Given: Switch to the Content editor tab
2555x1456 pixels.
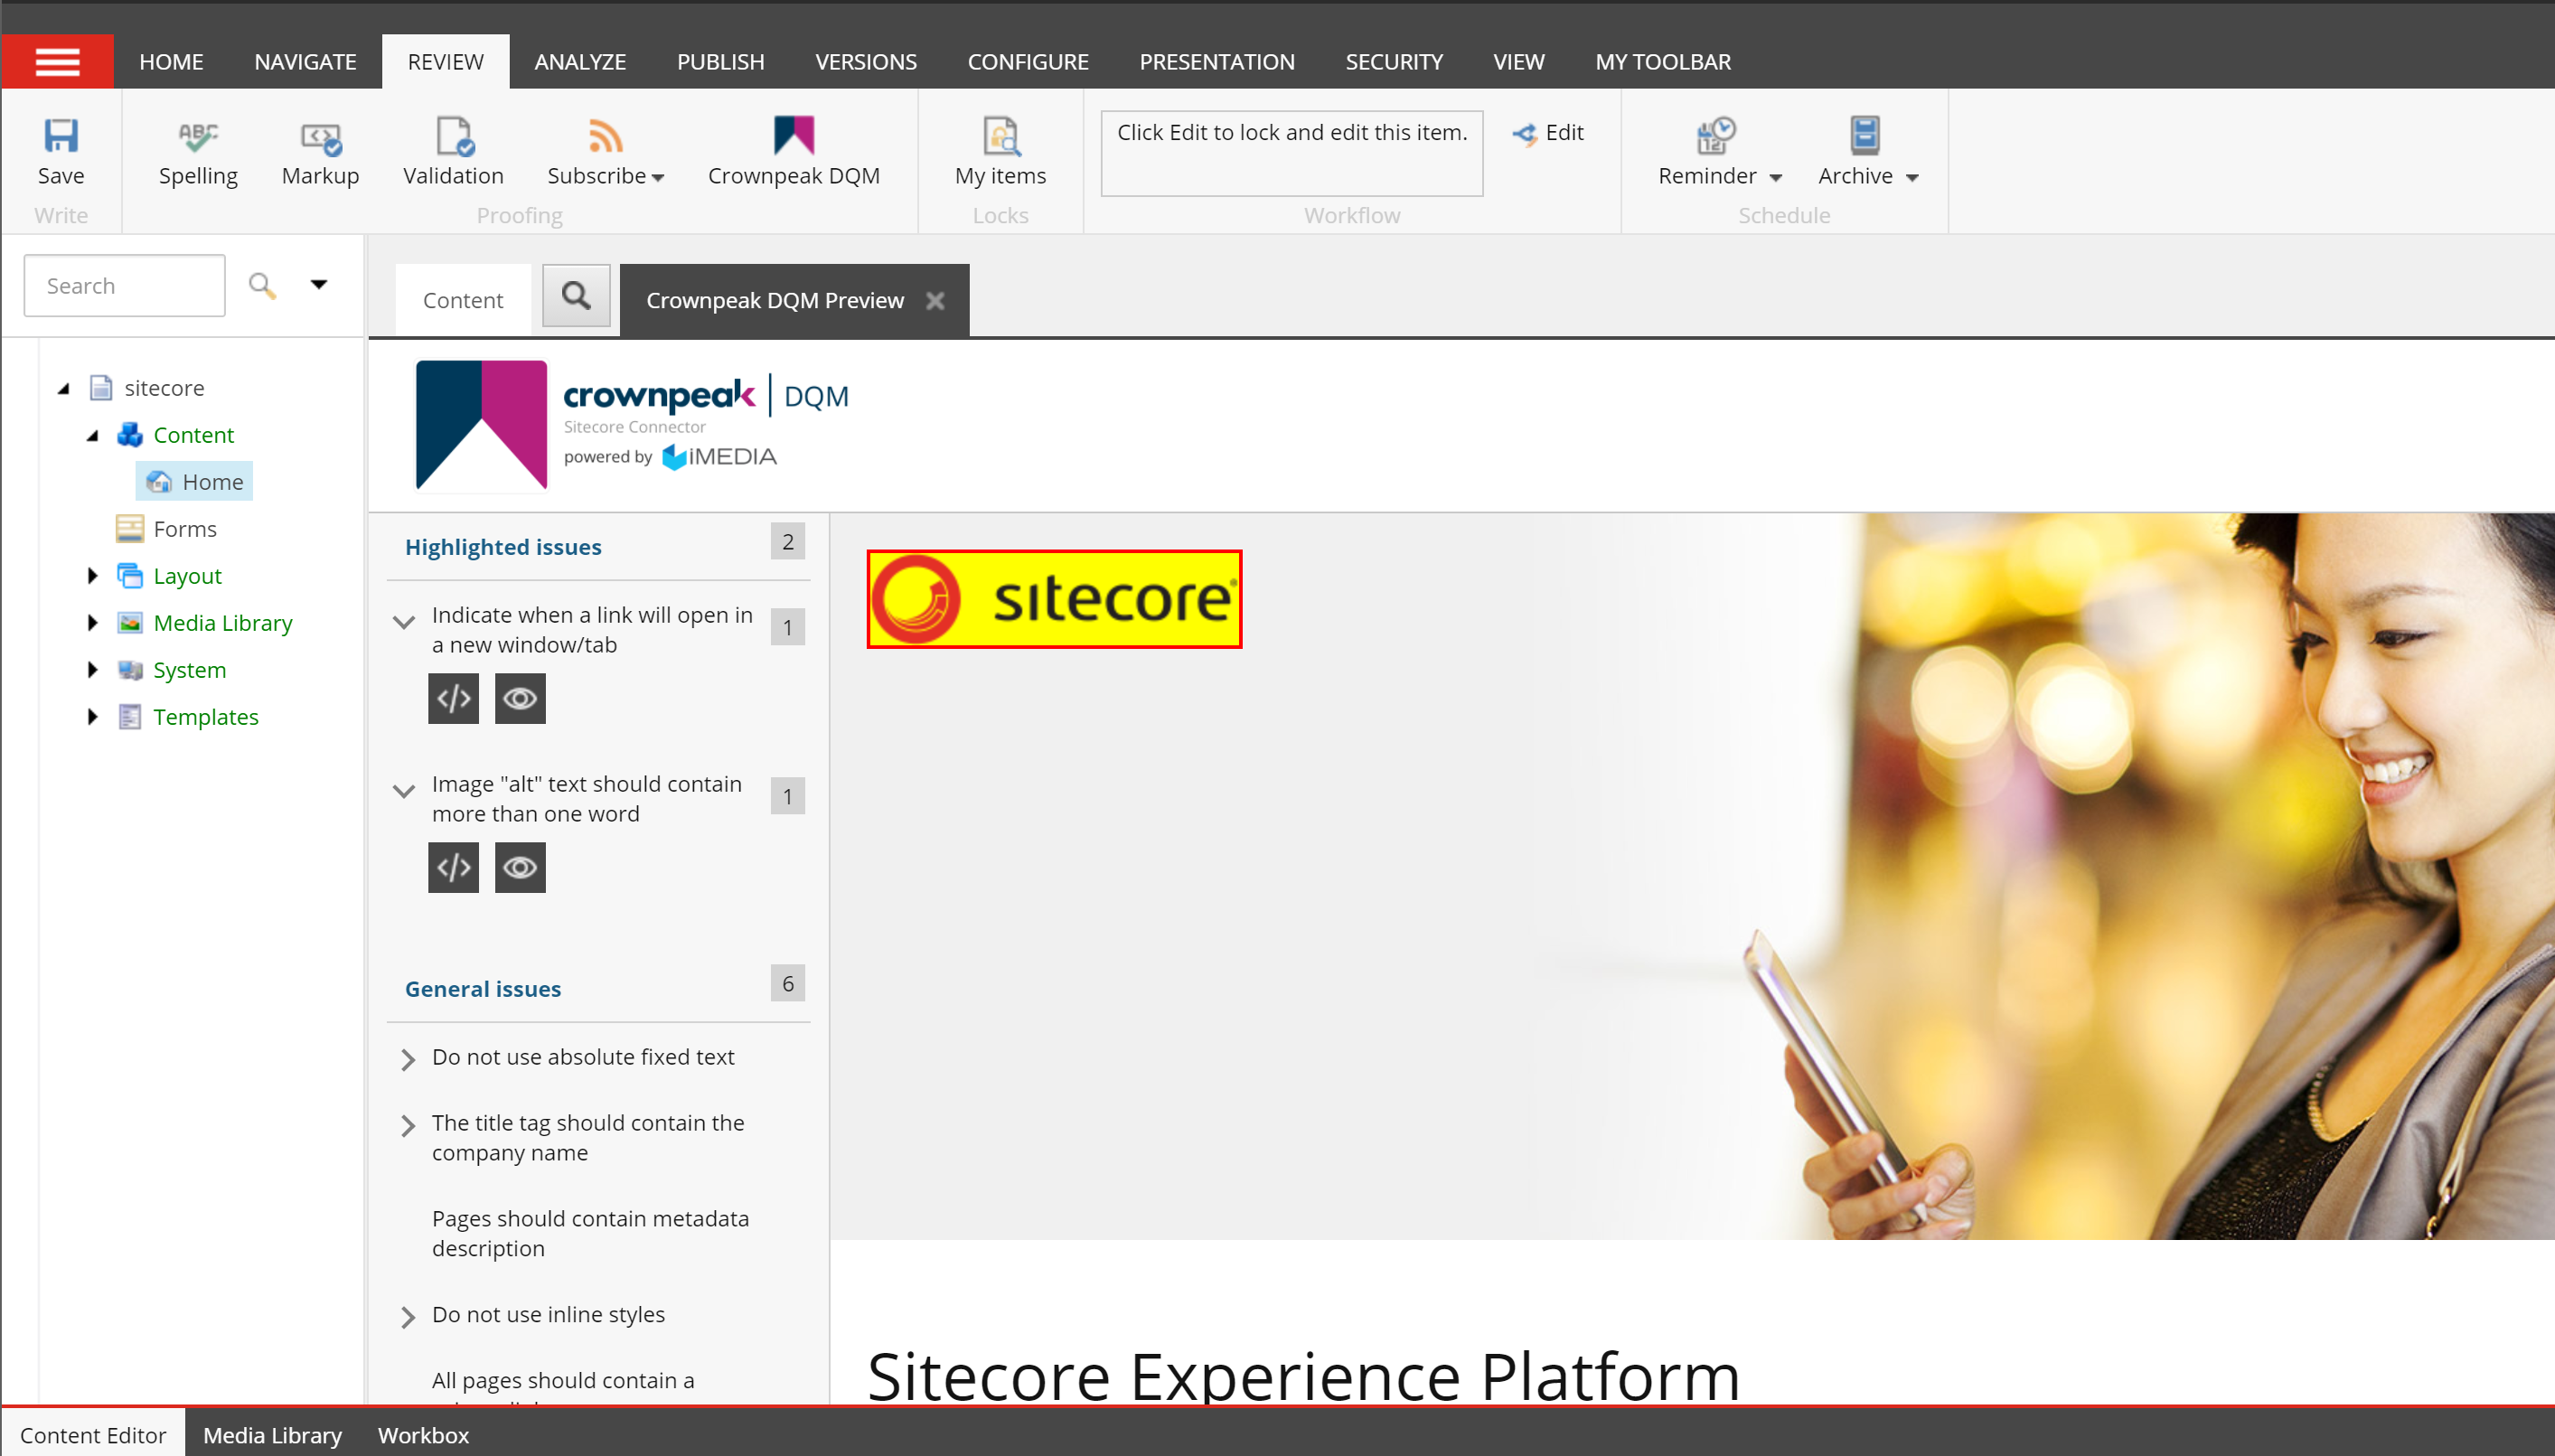Looking at the screenshot, I should click(x=463, y=300).
